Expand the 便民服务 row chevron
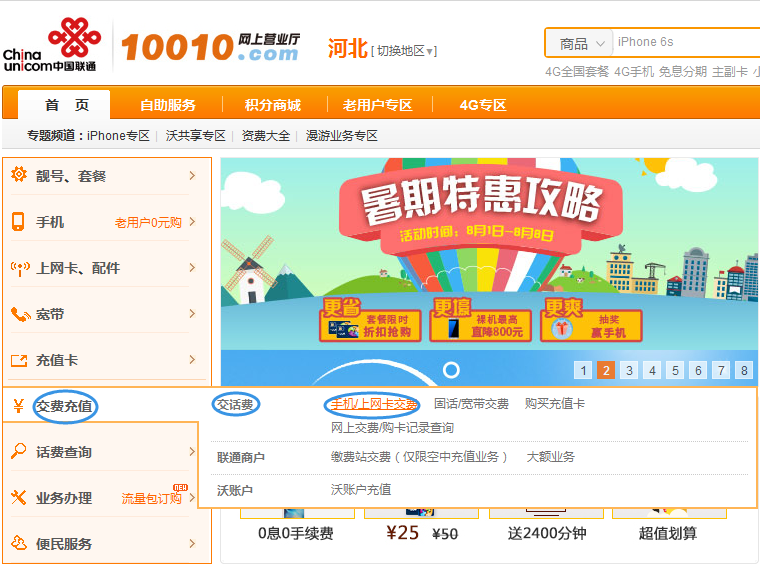Image resolution: width=760 pixels, height=566 pixels. (192, 543)
